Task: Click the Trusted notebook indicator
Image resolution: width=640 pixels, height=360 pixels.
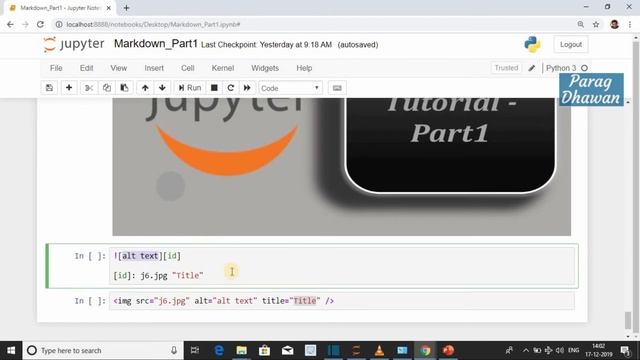Action: (x=506, y=68)
